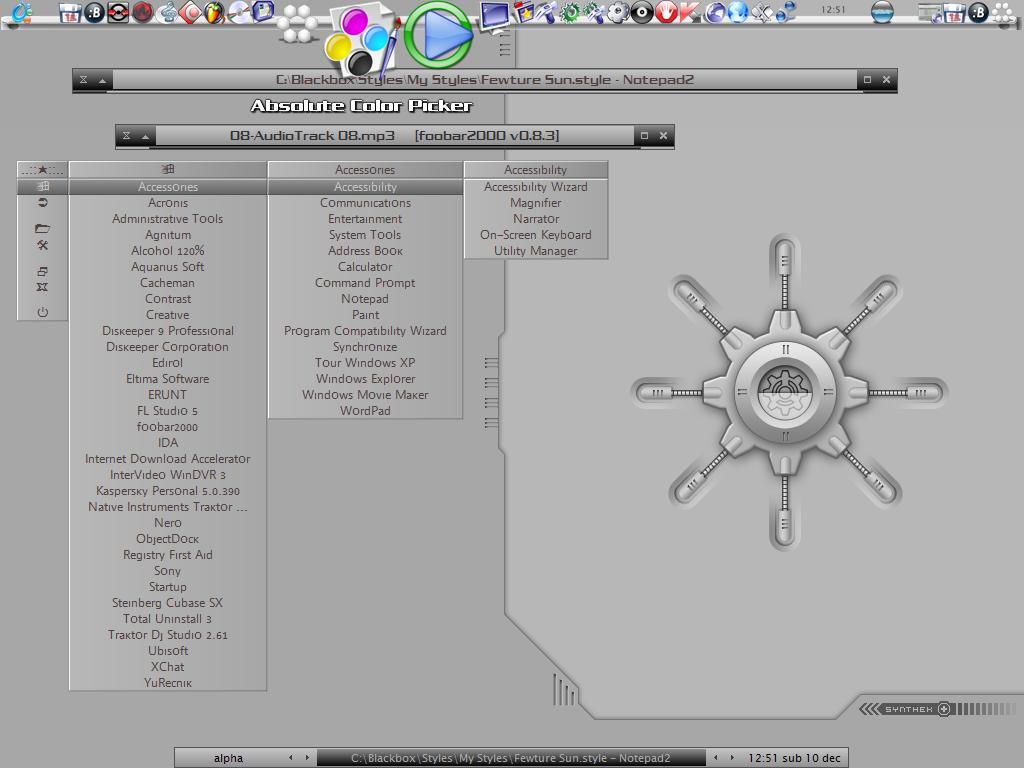Select Accessibility Wizard from the submenu
The height and width of the screenshot is (768, 1024).
pyautogui.click(x=536, y=187)
